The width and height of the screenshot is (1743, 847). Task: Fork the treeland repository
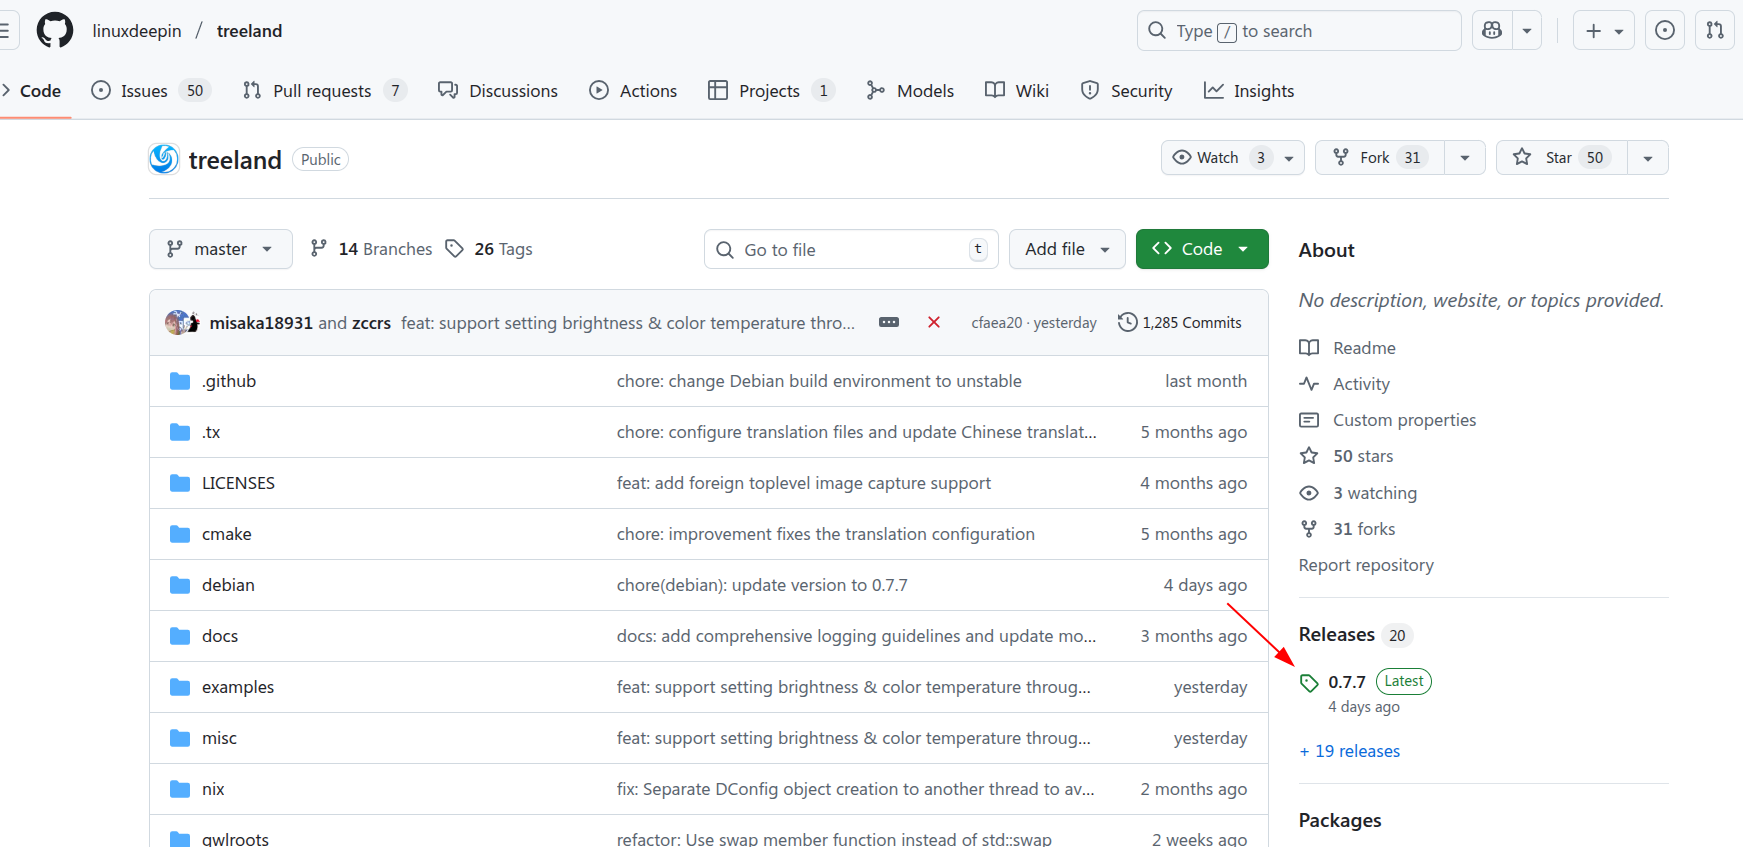tap(1379, 158)
